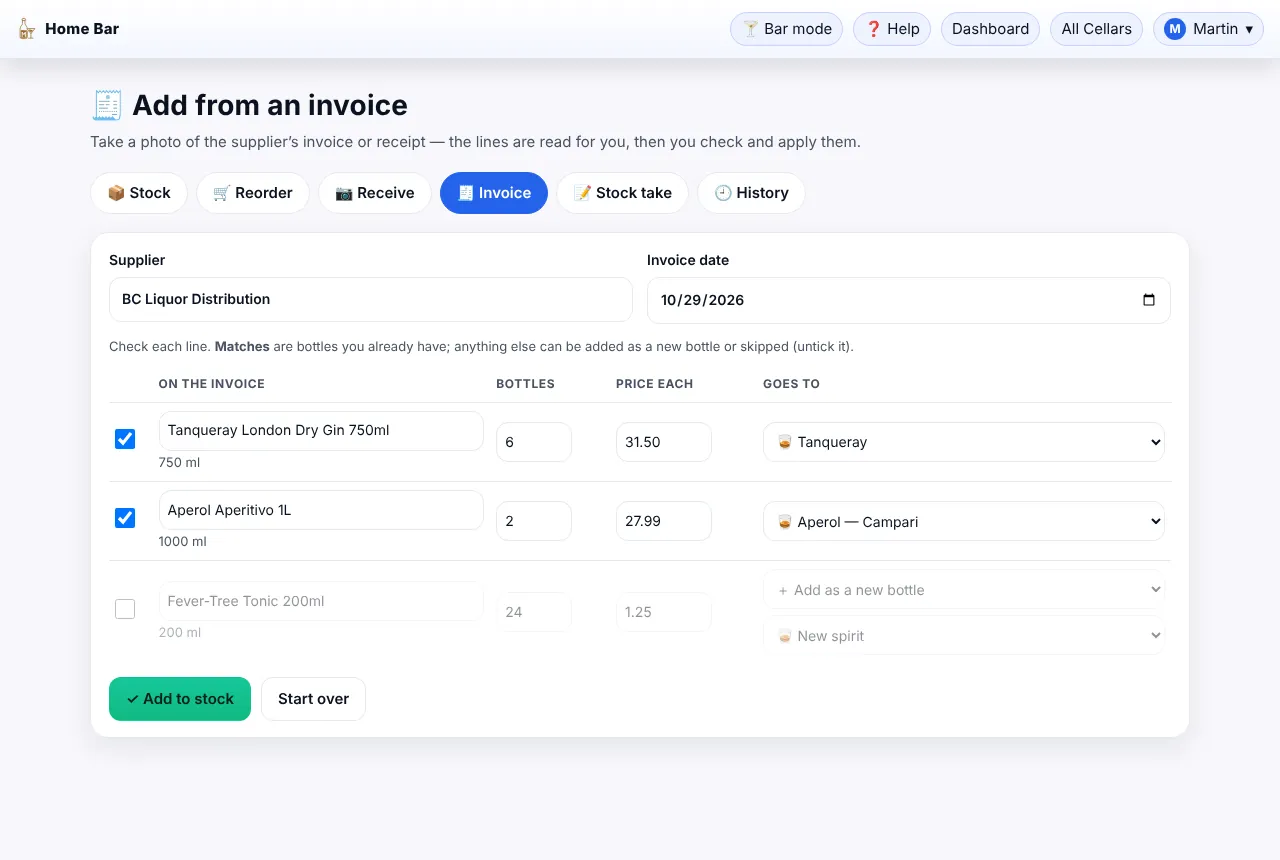1280x860 pixels.
Task: Open the New spirit type dropdown
Action: (964, 636)
